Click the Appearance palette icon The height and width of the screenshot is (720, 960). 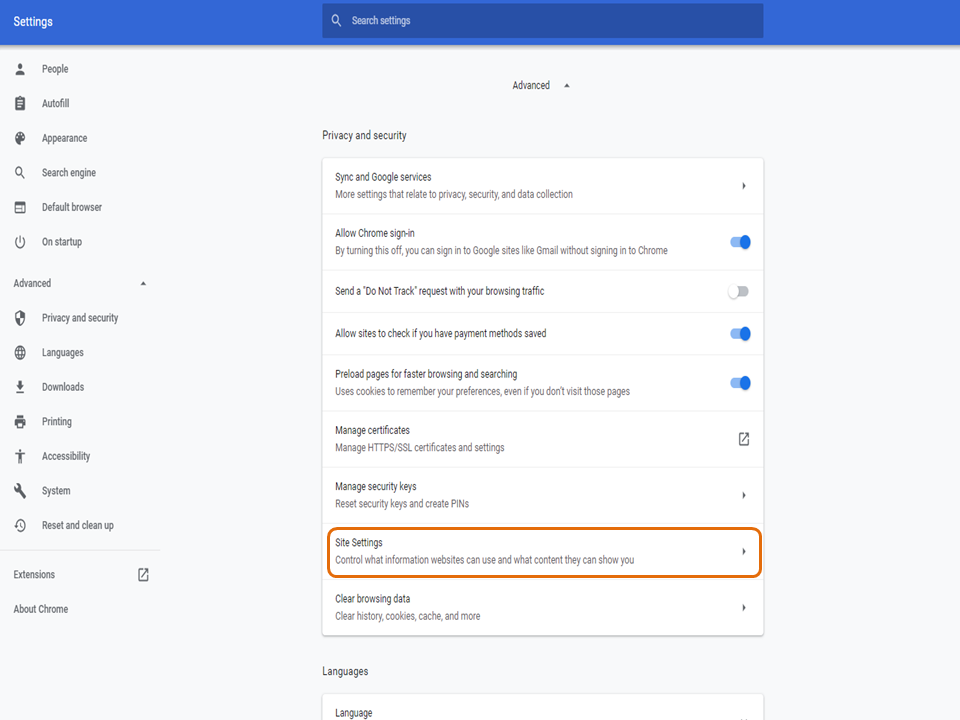[x=20, y=138]
